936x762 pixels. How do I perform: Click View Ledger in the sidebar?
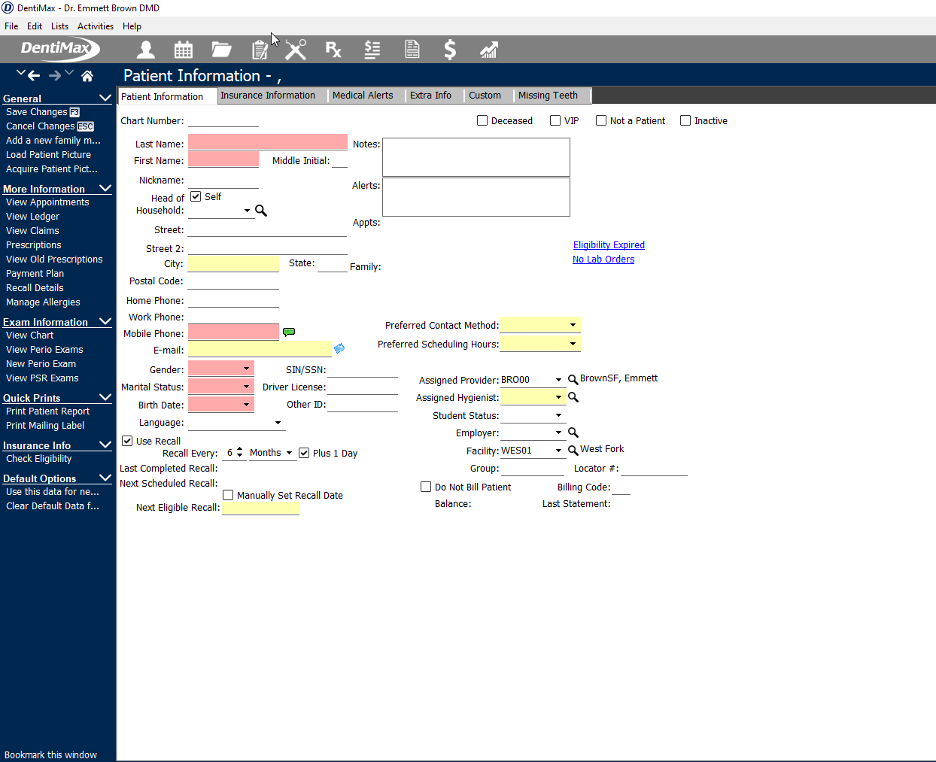click(x=33, y=217)
